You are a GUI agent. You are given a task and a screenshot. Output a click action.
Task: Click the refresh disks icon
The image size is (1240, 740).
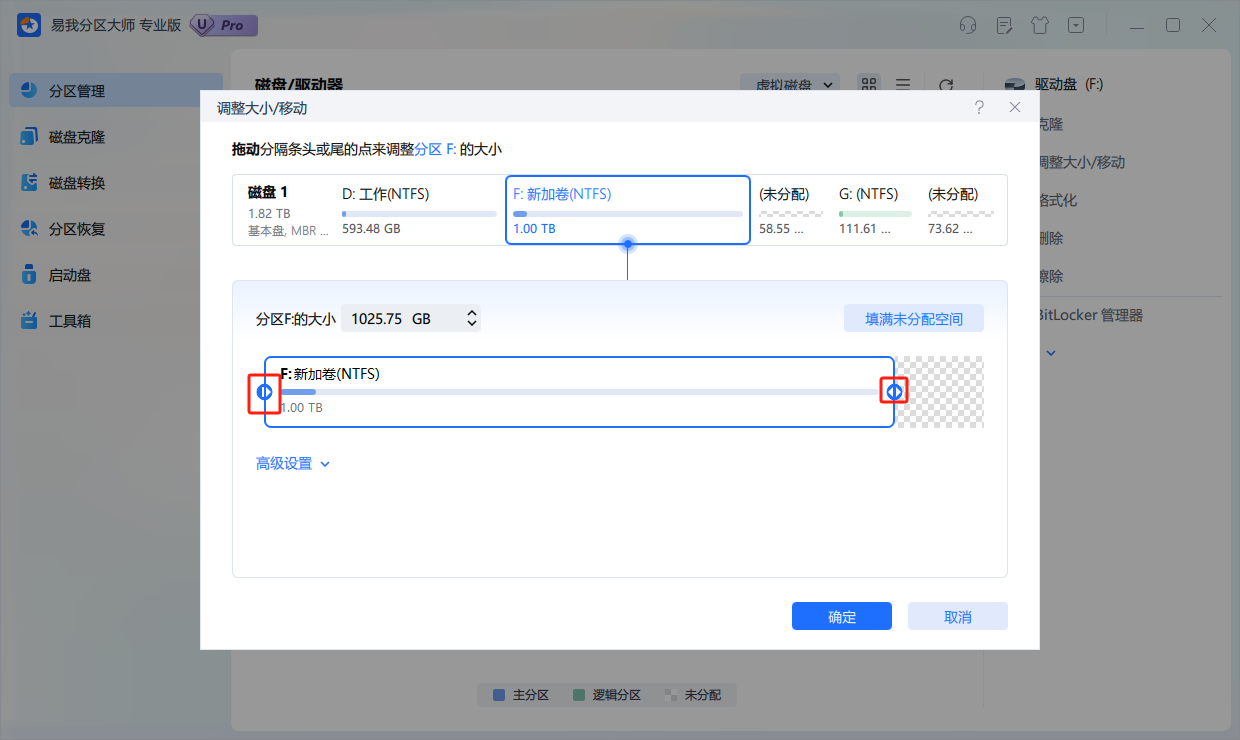point(945,86)
